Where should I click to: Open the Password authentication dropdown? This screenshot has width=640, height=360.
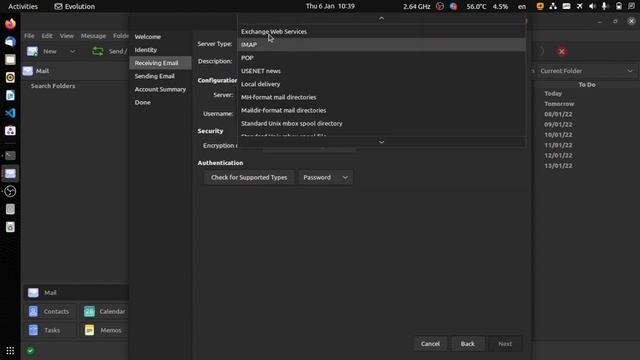pos(326,177)
